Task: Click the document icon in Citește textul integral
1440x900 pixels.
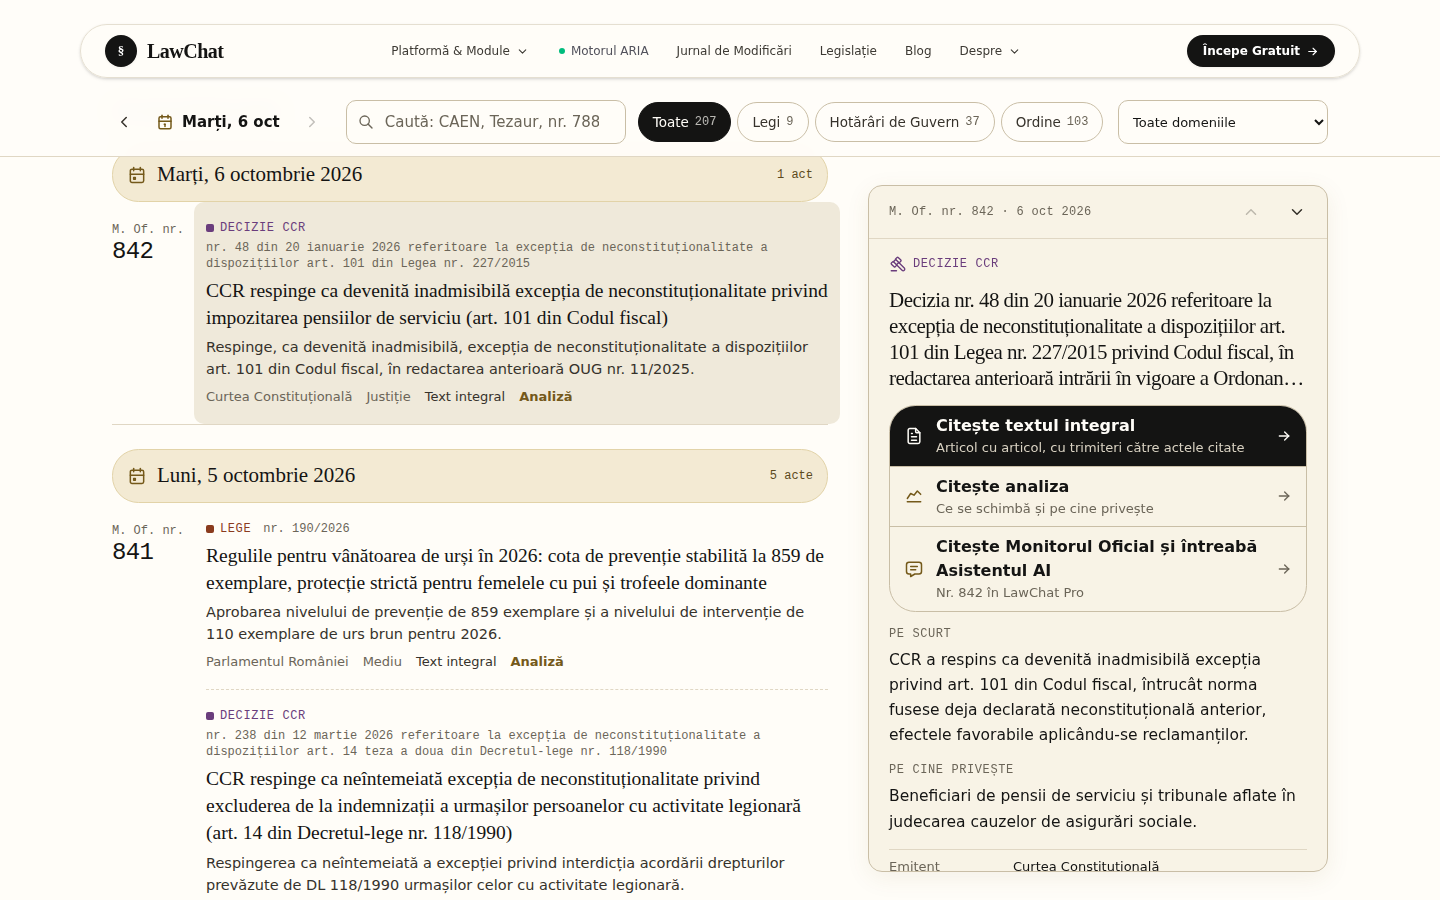Action: click(914, 436)
